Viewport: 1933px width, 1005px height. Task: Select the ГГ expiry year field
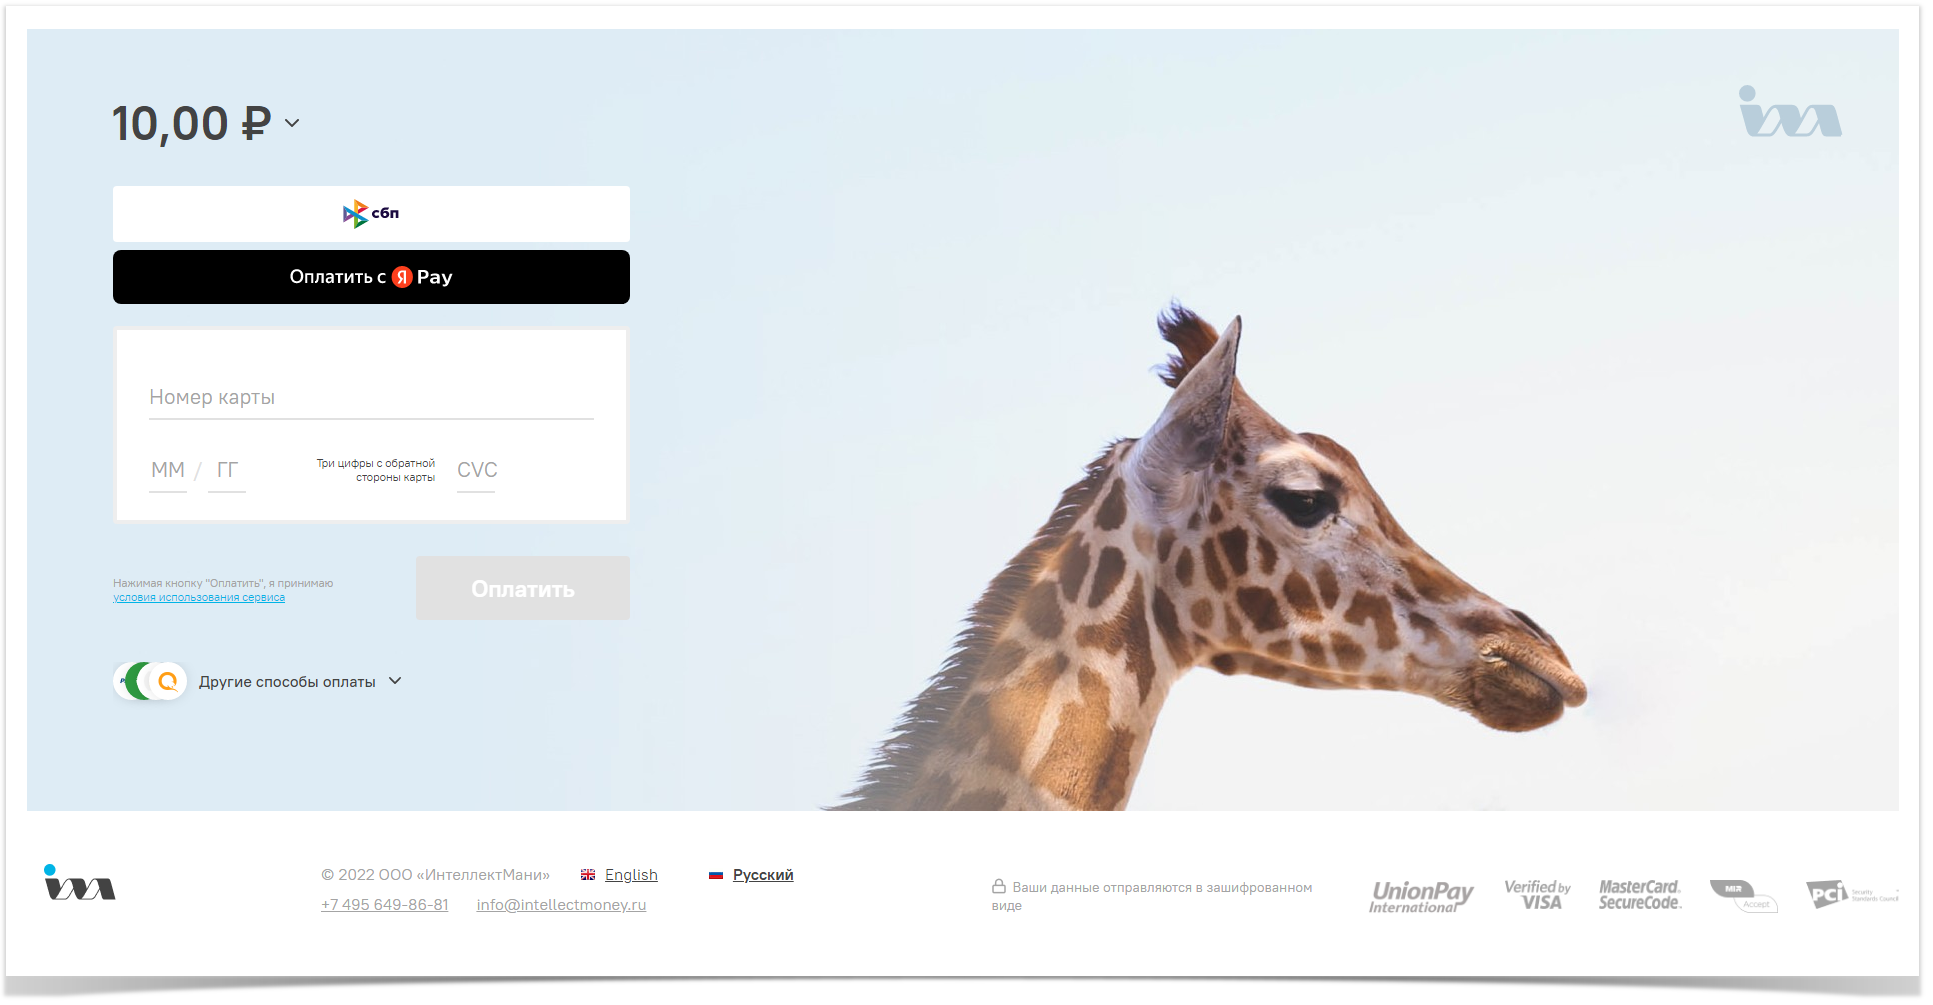[227, 471]
